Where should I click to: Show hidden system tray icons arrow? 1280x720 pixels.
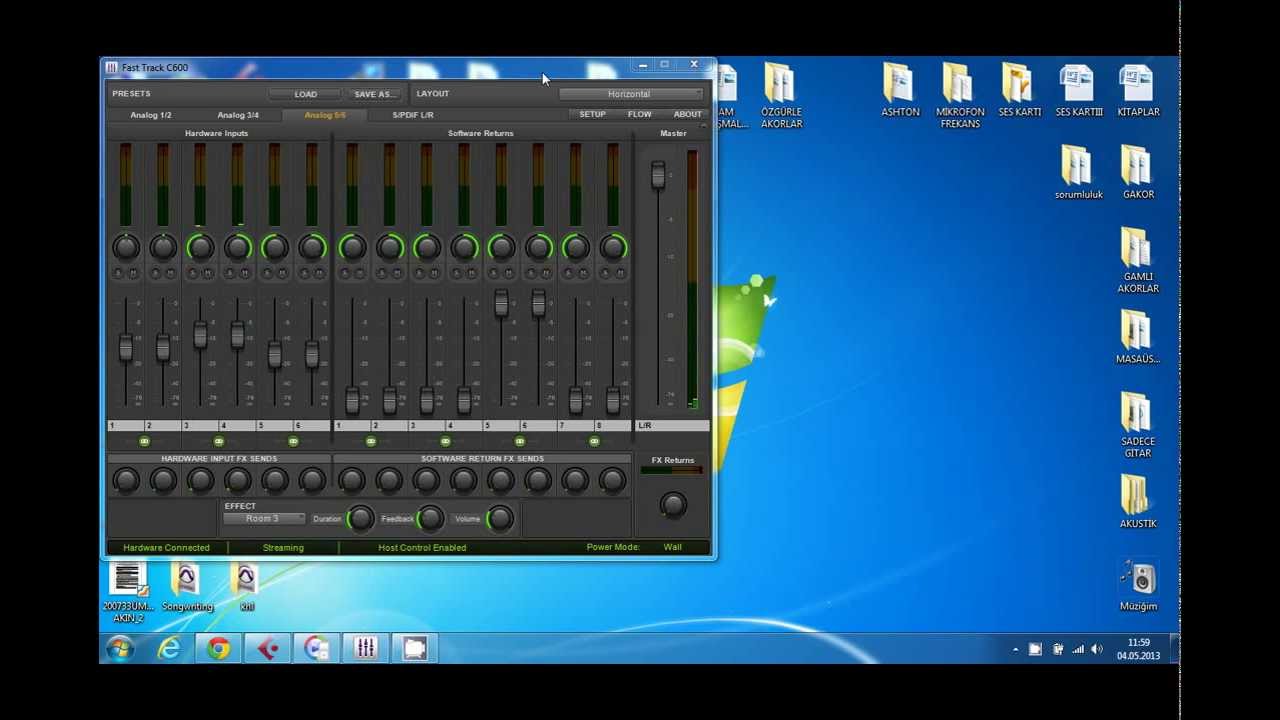pos(1015,650)
